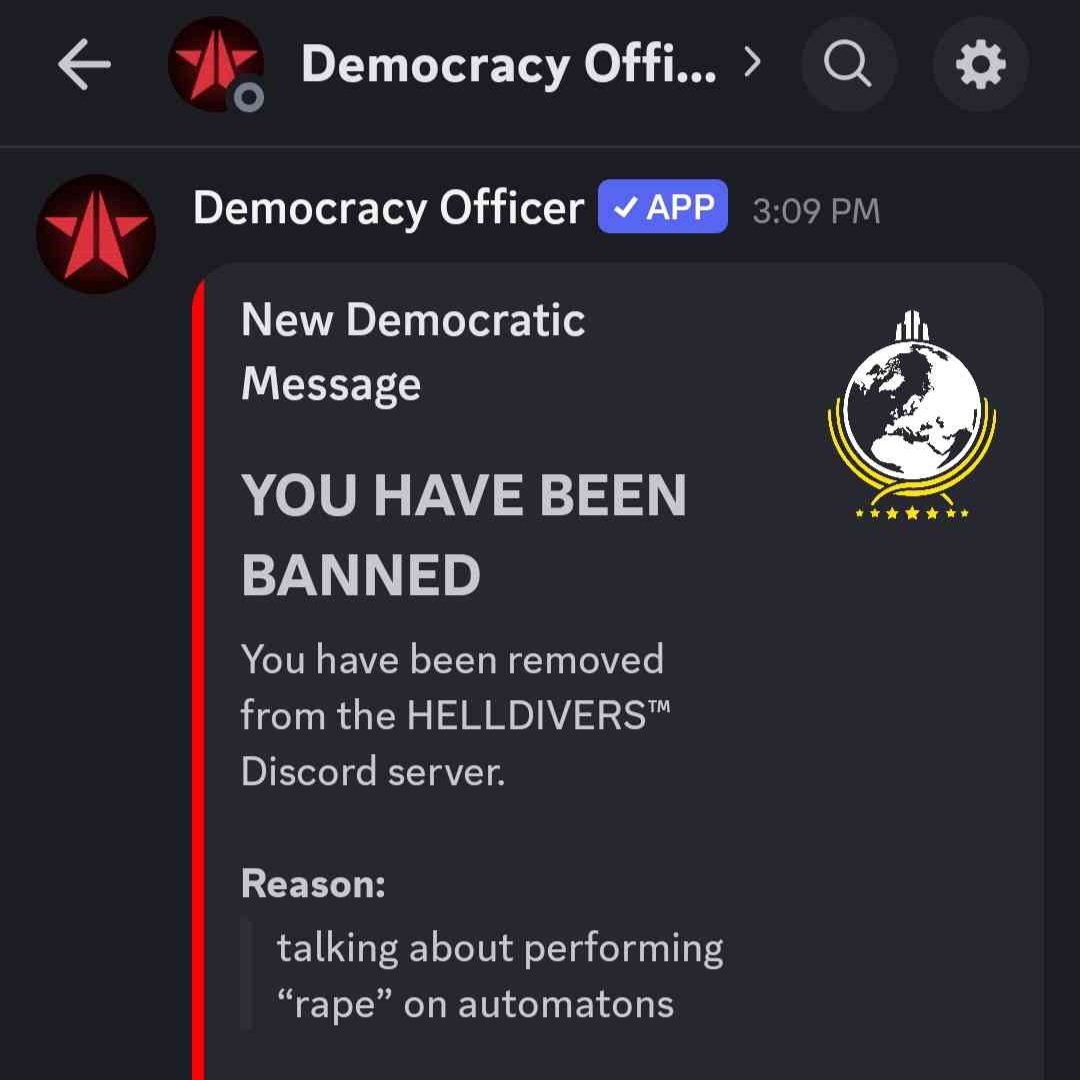The width and height of the screenshot is (1080, 1080).
Task: Tap the yellow stars under the globe
Action: click(912, 513)
